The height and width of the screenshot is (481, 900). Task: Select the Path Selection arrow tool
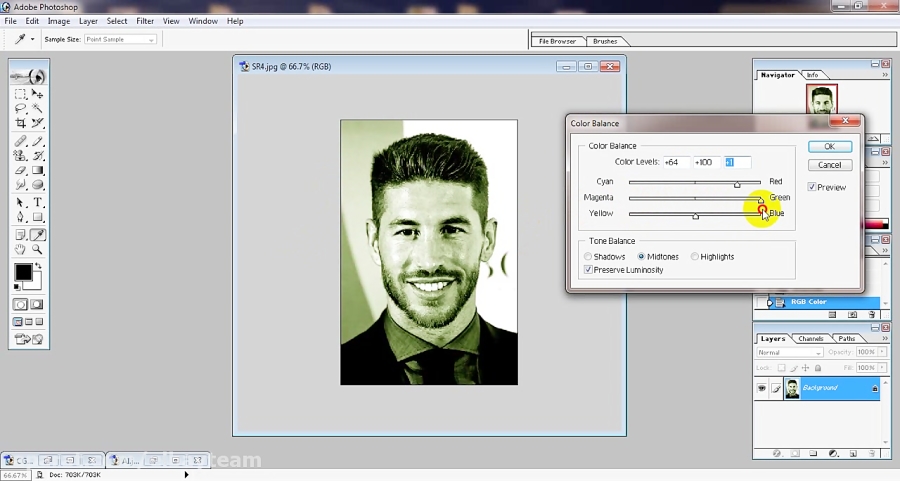pos(21,203)
